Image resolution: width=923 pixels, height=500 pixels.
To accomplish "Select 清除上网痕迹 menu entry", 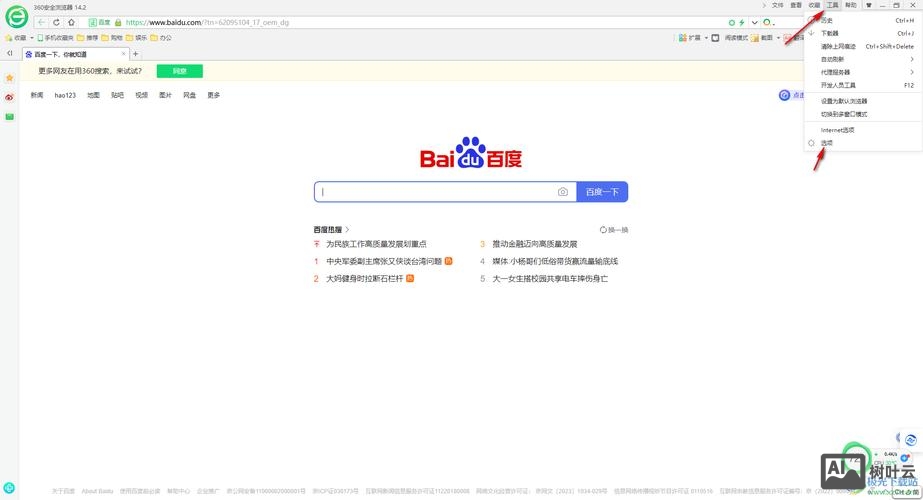I will click(x=863, y=47).
